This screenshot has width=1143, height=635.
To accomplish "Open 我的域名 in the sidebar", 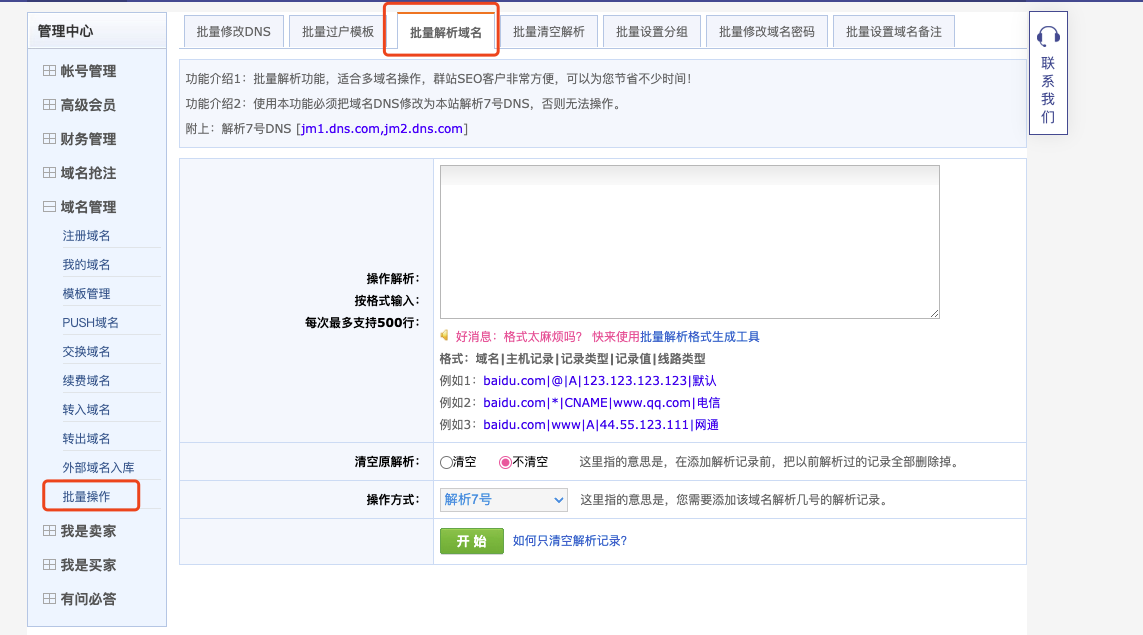I will 86,265.
